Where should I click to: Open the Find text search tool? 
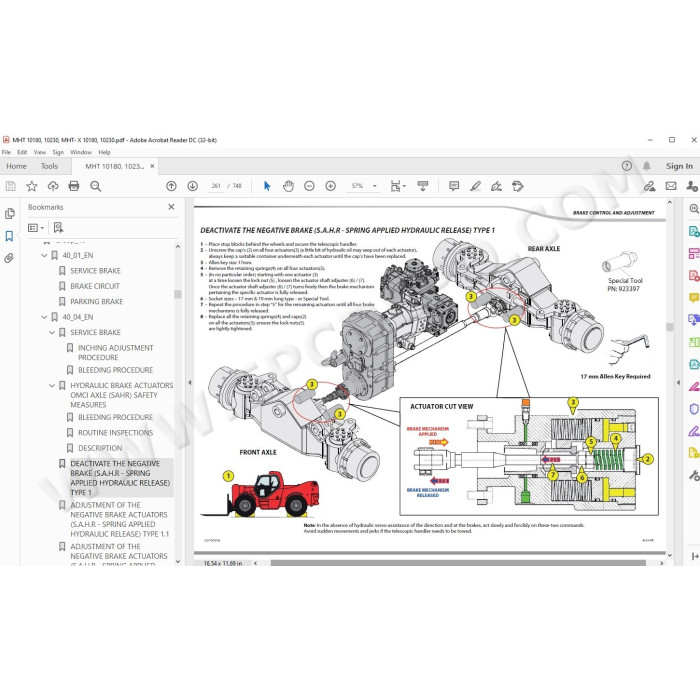[x=96, y=186]
